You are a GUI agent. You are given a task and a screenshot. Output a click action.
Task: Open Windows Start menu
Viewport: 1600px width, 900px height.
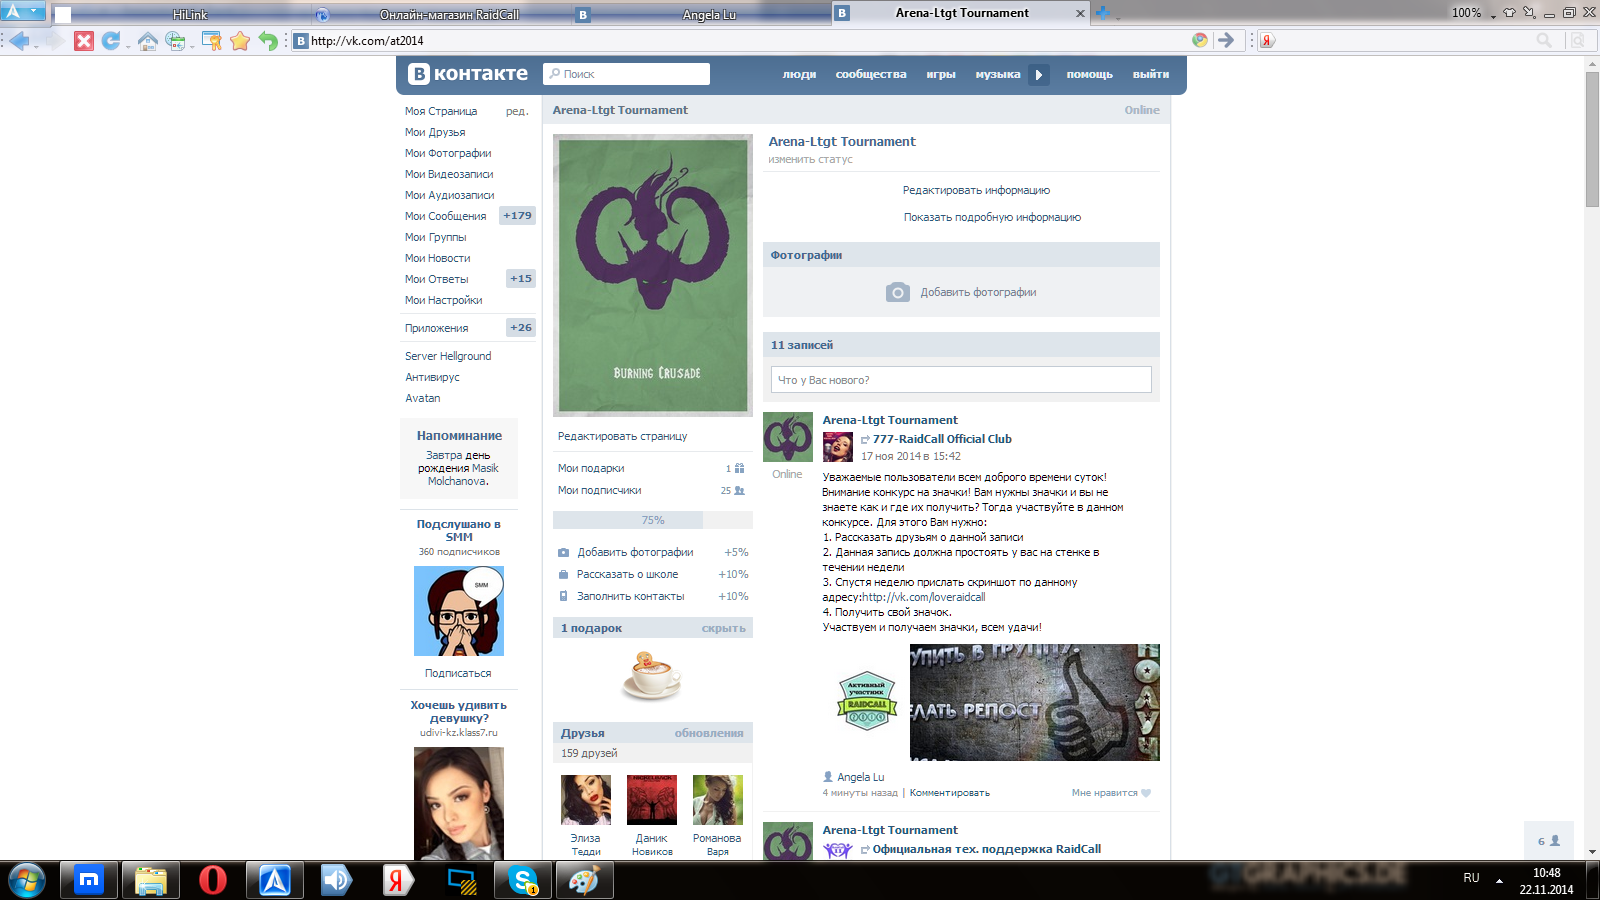27,880
